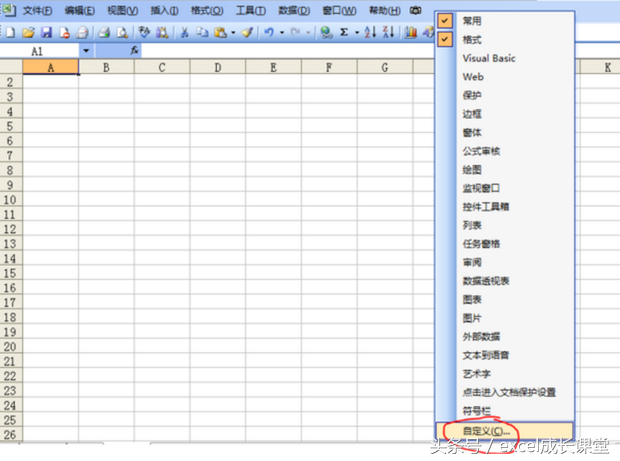The image size is (620, 461).
Task: Open the Undo history dropdown arrow
Action: coord(282,32)
